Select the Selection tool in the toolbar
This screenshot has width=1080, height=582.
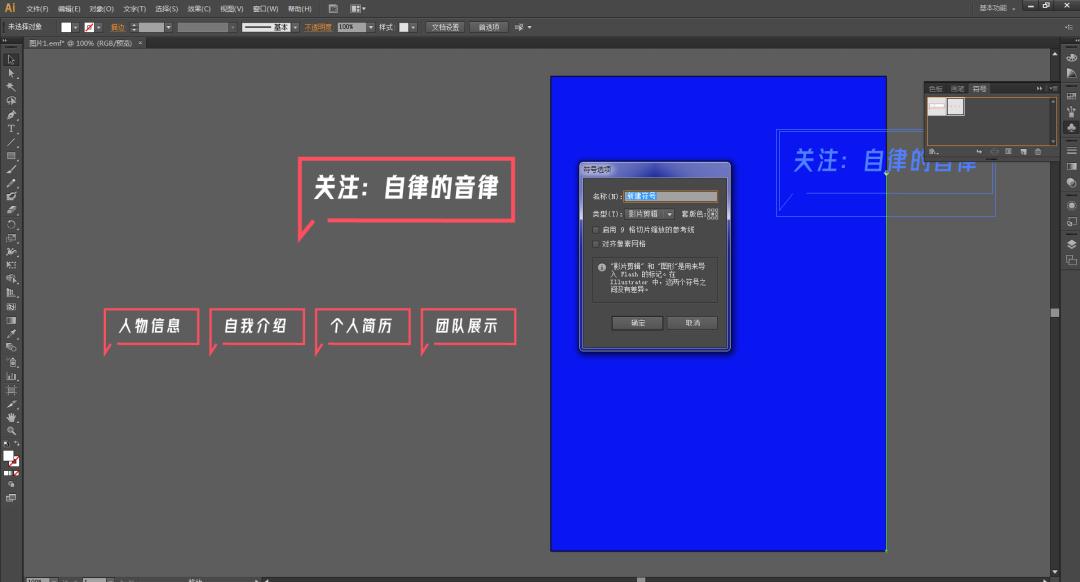pyautogui.click(x=11, y=60)
